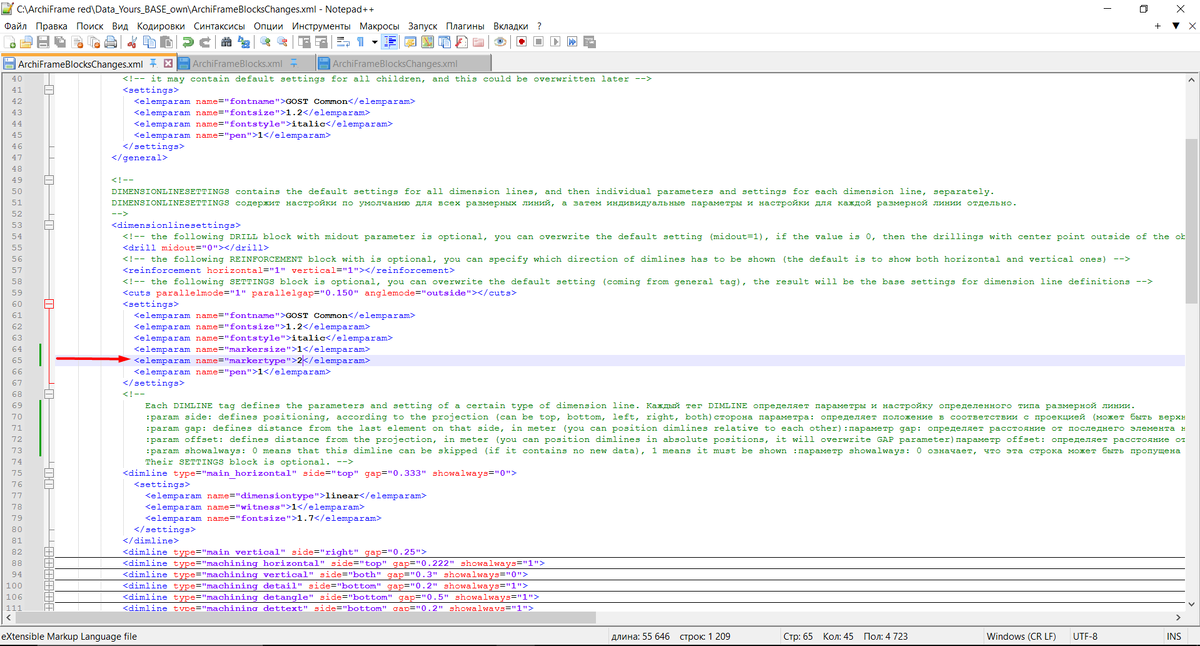Open the Запуск menu
The height and width of the screenshot is (646, 1200).
[424, 25]
